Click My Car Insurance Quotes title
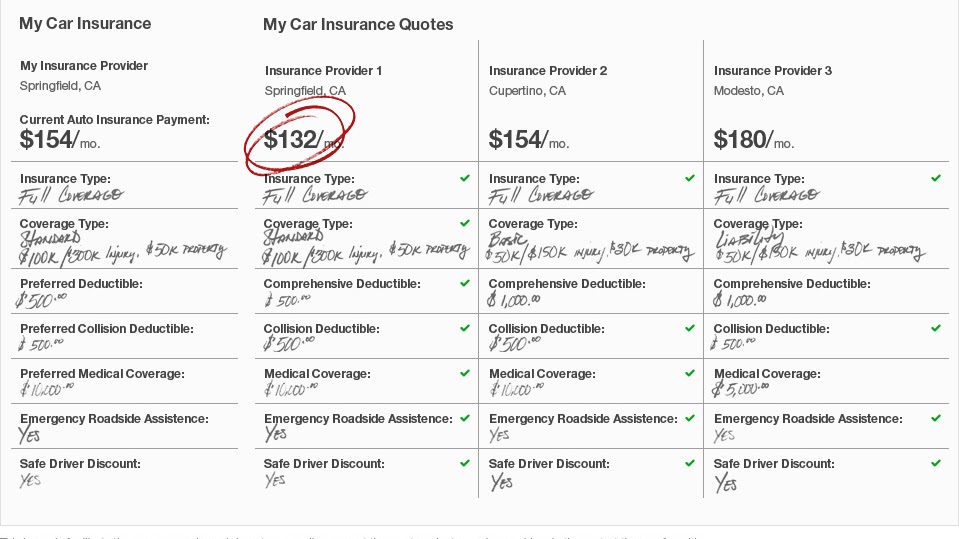 [x=358, y=24]
